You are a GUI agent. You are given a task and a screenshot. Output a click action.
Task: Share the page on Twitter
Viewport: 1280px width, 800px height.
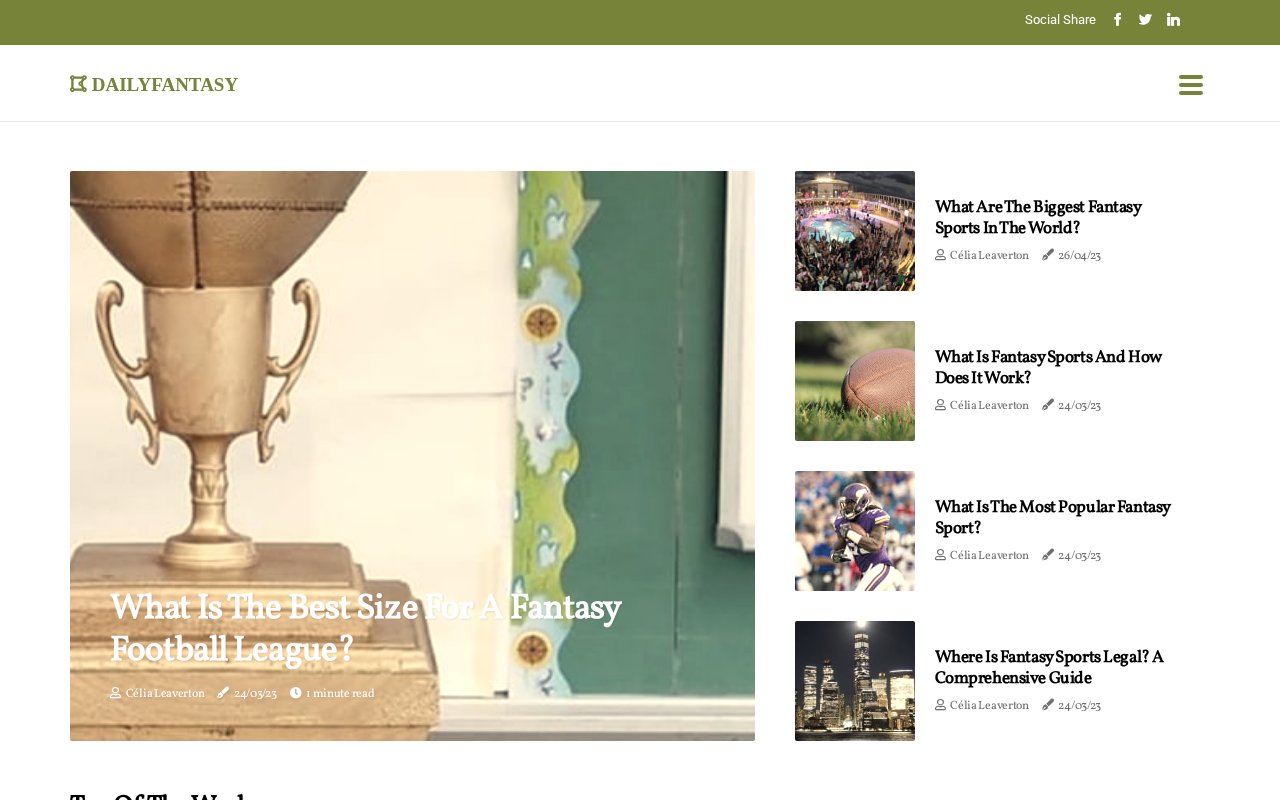pyautogui.click(x=1145, y=20)
